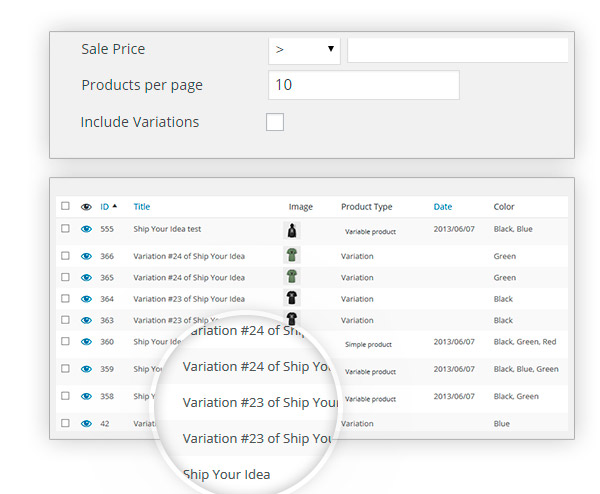
Task: Click the Products per page input field
Action: (x=364, y=85)
